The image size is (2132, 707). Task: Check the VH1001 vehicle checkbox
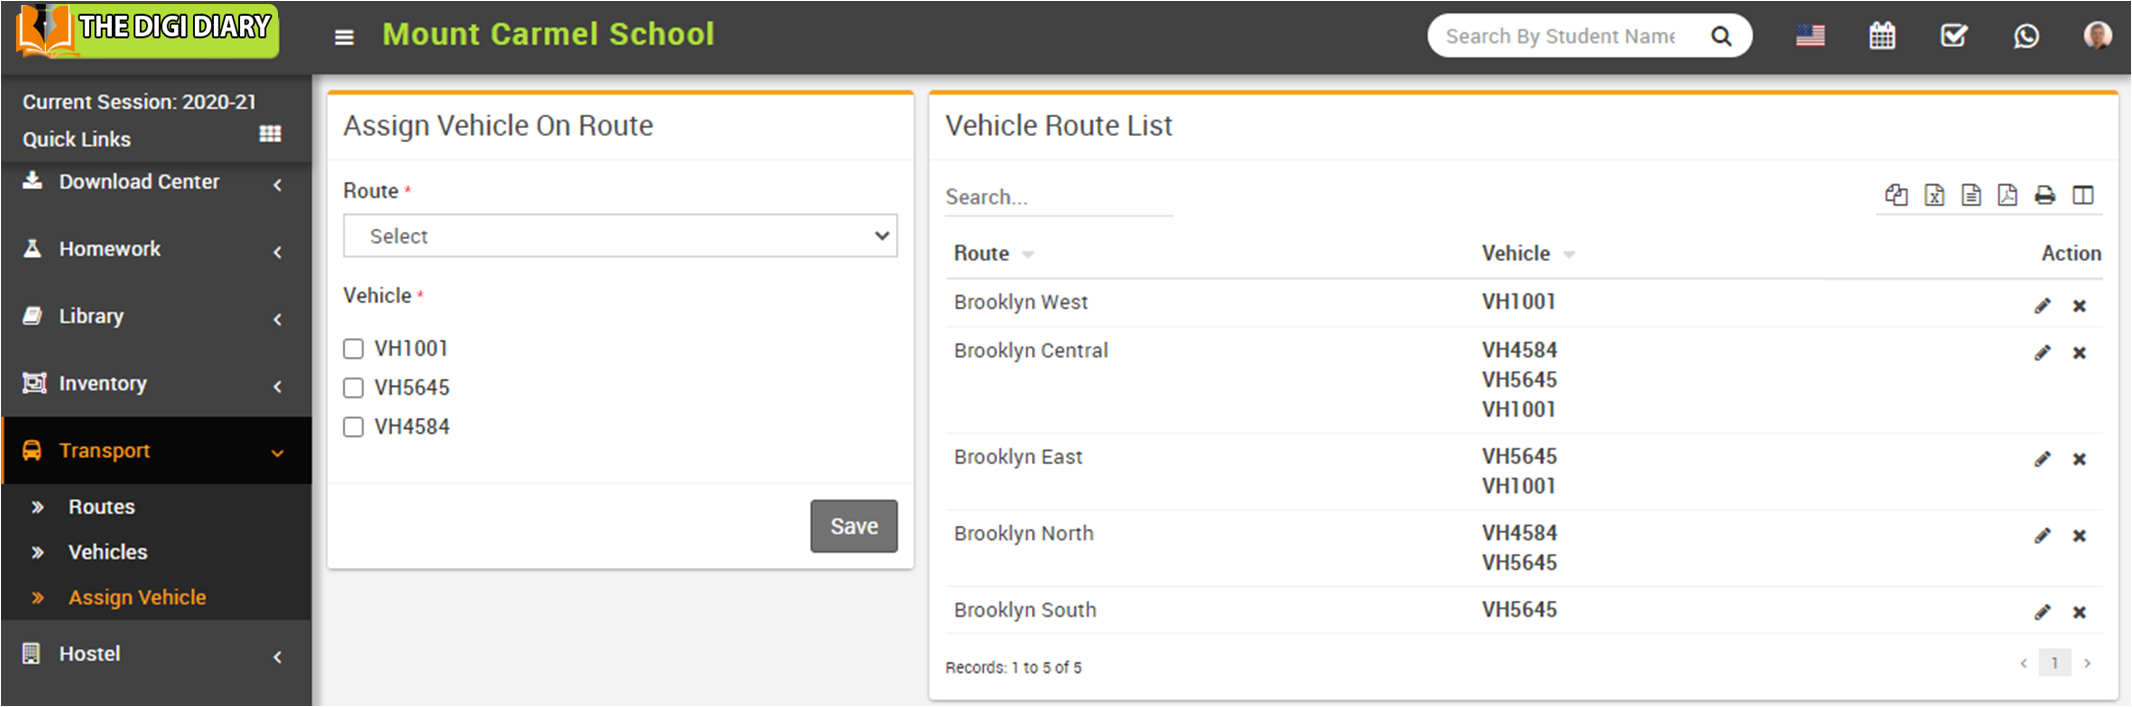click(353, 349)
